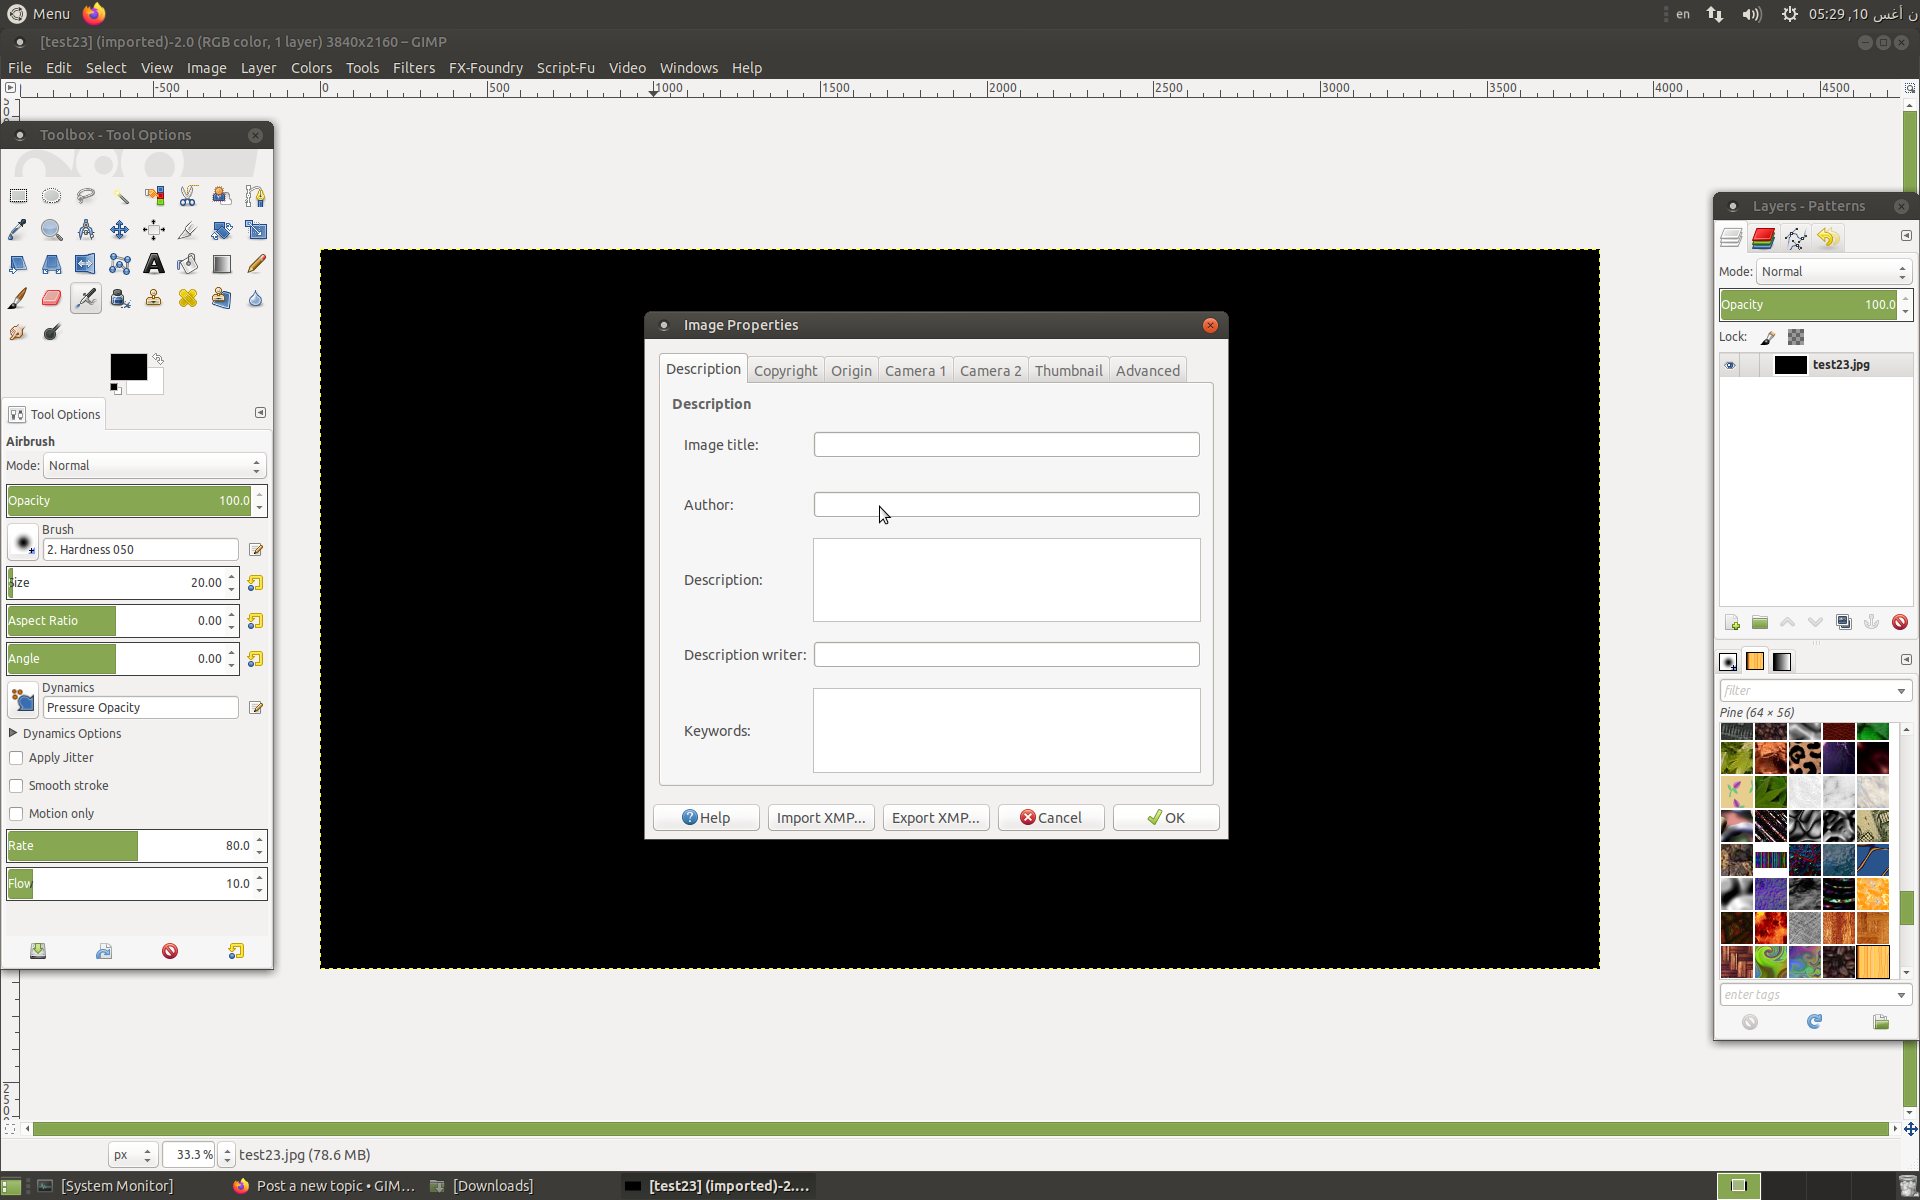1920x1200 pixels.
Task: Select the Bucket Fill tool
Action: pyautogui.click(x=188, y=264)
